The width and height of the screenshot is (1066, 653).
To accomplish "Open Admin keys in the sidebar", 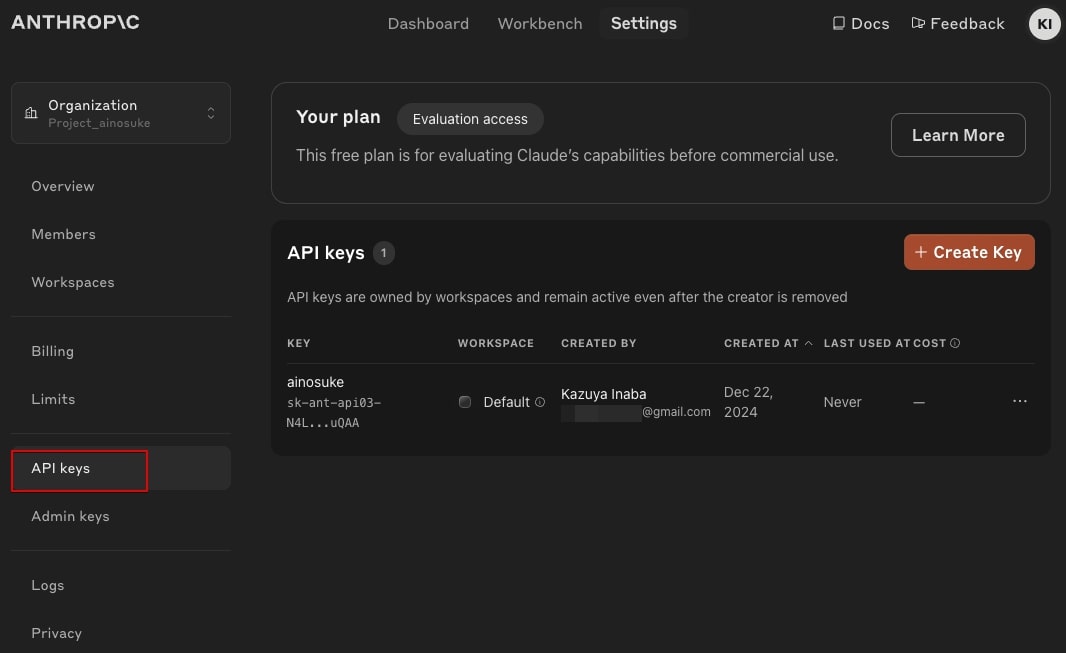I will (70, 516).
